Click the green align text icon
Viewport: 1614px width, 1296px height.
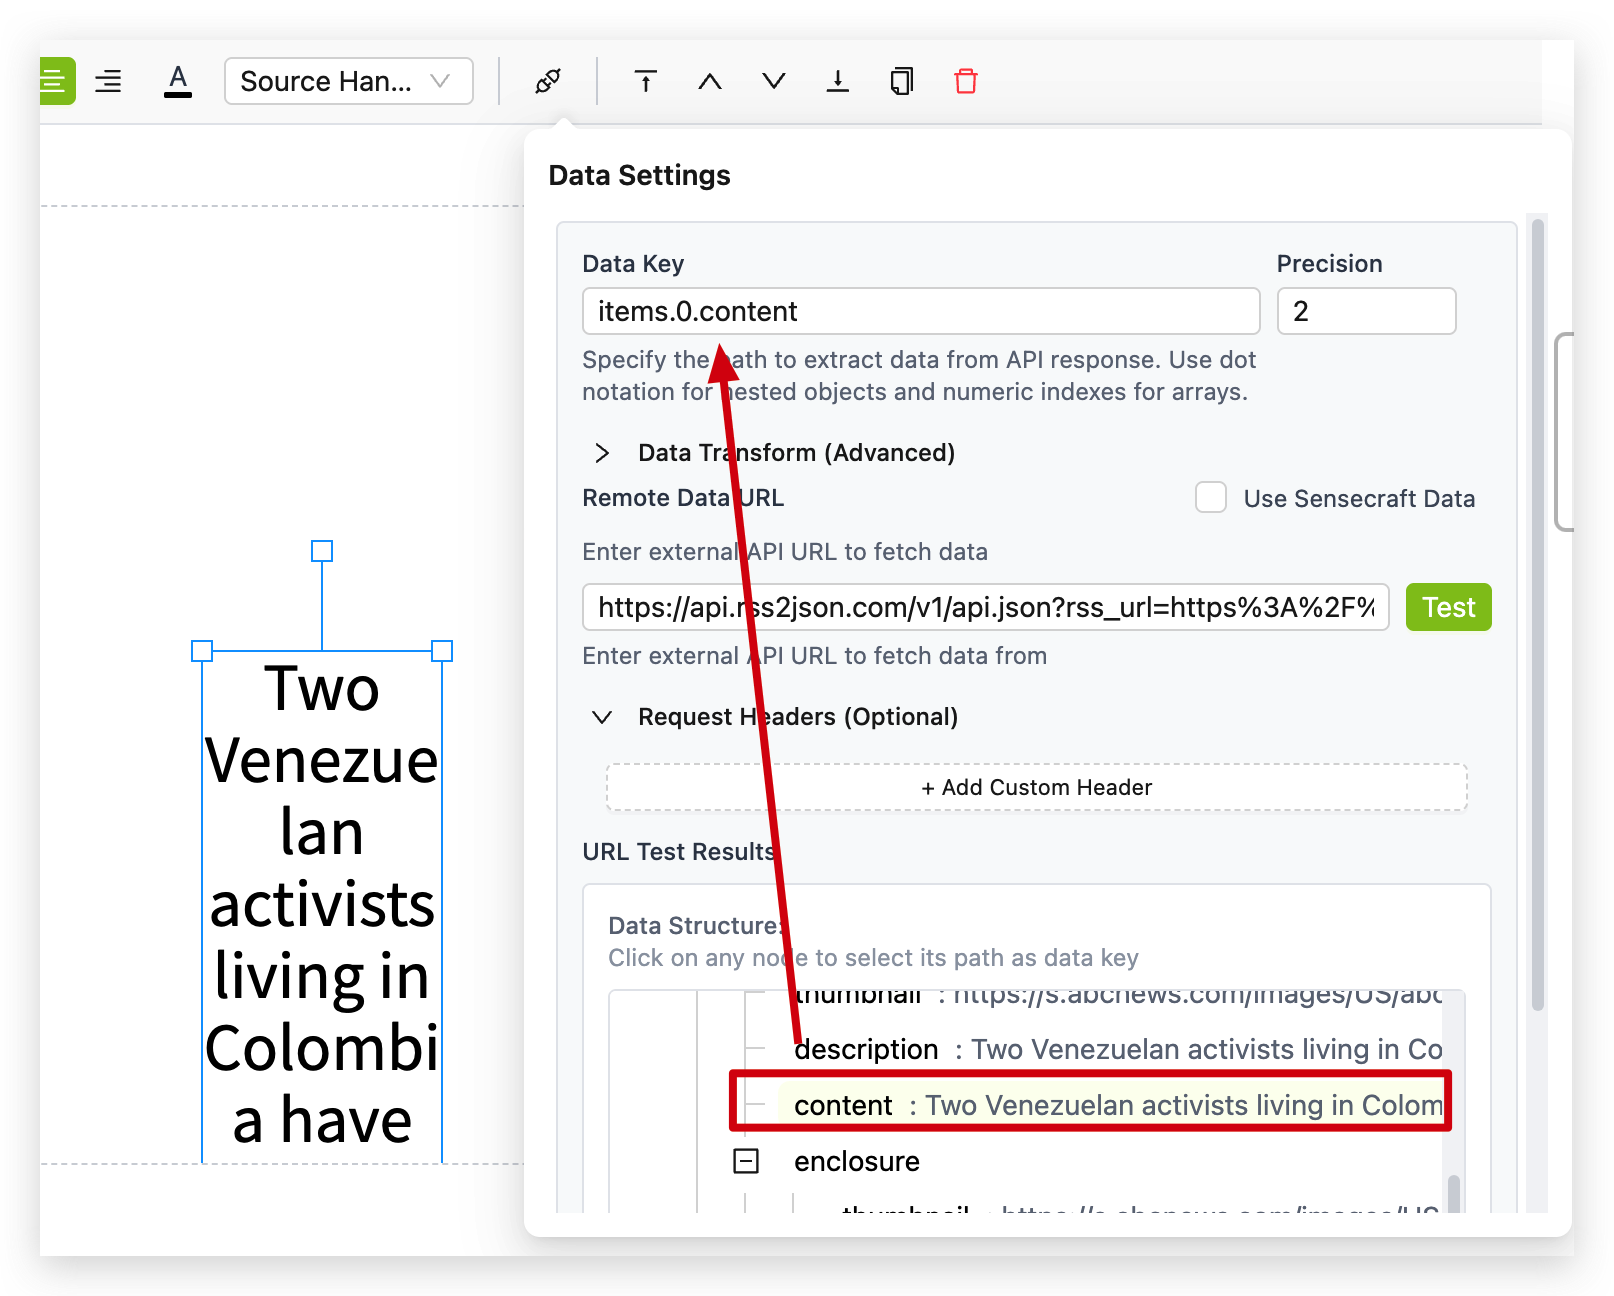tap(55, 81)
